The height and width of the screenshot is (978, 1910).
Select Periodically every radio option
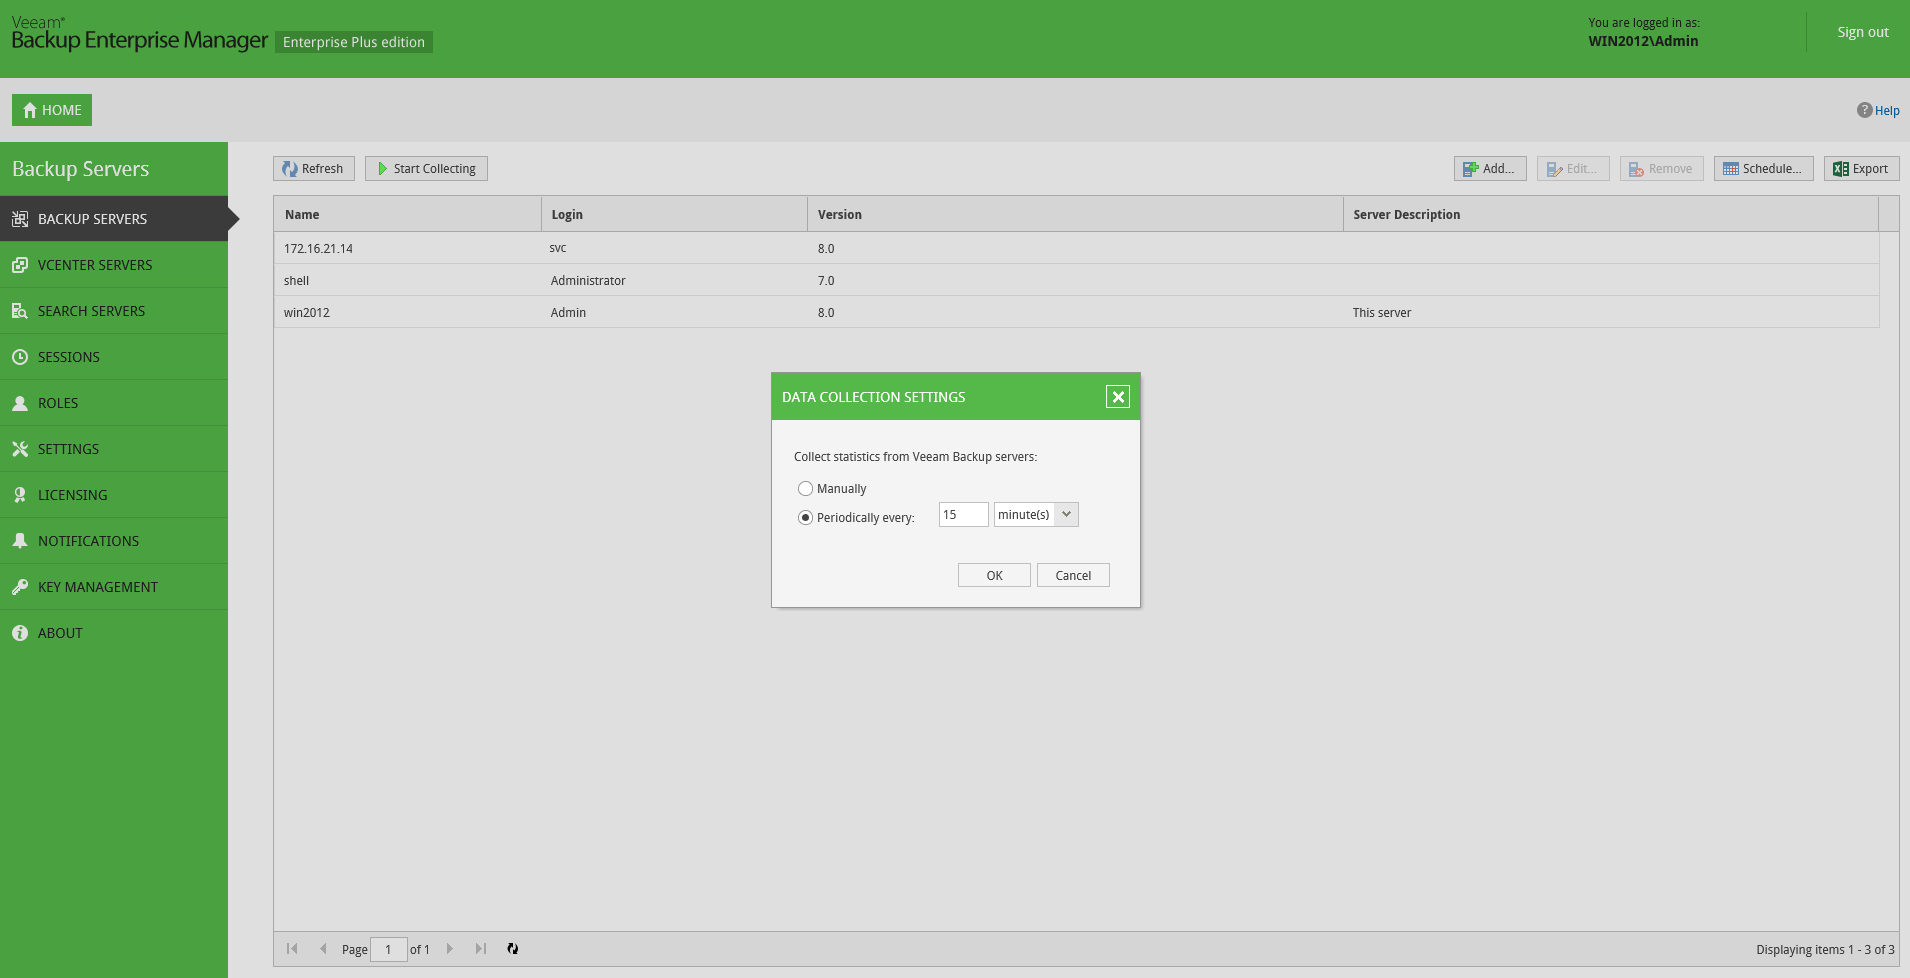(805, 518)
